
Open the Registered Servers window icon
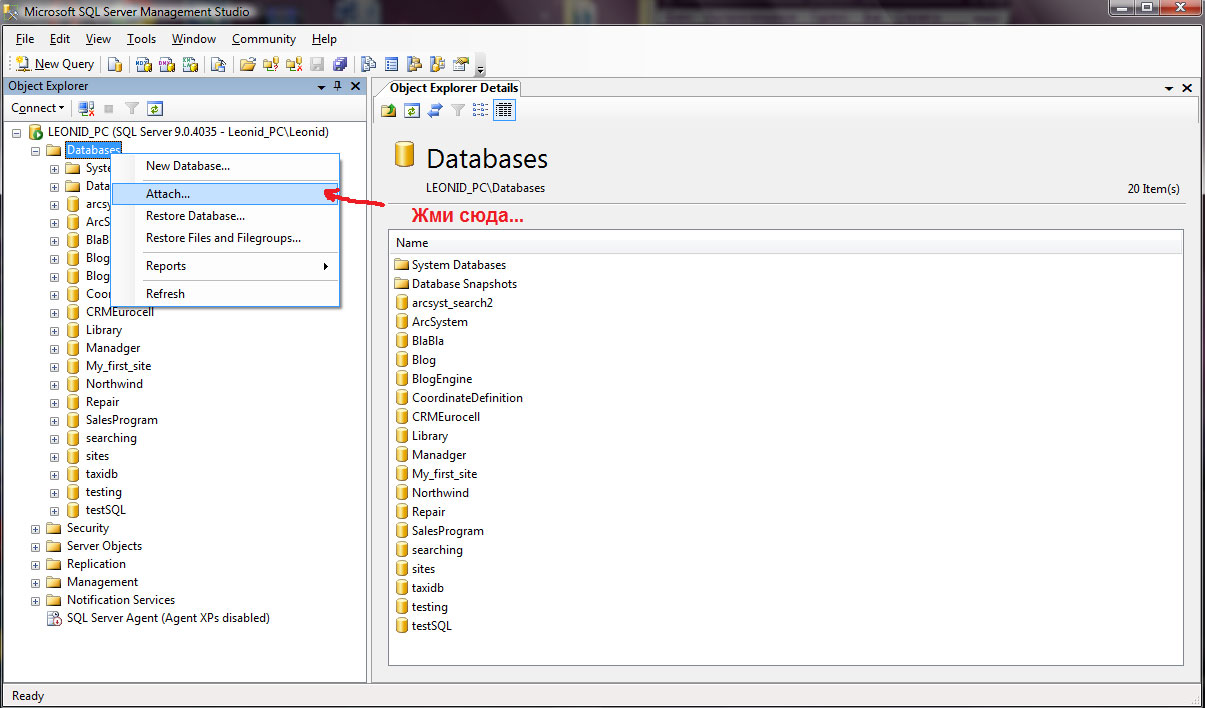pyautogui.click(x=368, y=64)
